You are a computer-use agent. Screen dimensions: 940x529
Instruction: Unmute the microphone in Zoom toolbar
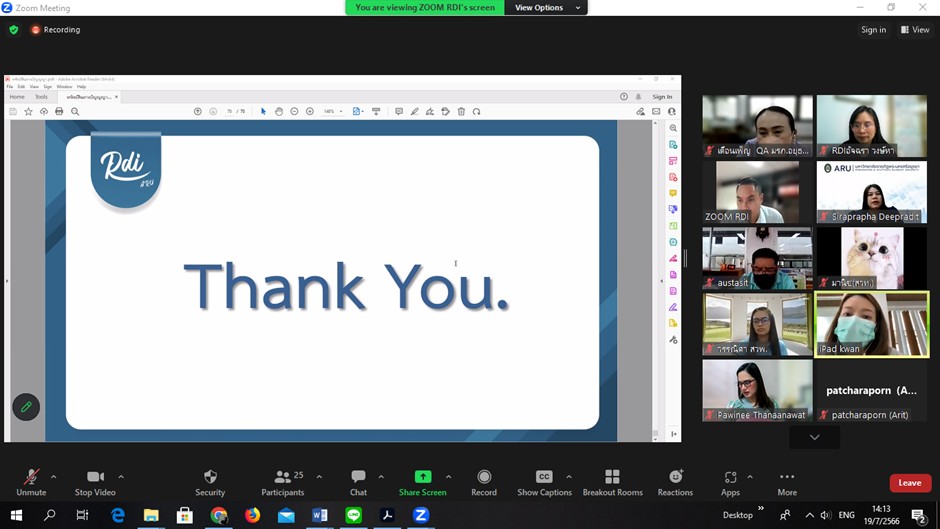coord(31,483)
